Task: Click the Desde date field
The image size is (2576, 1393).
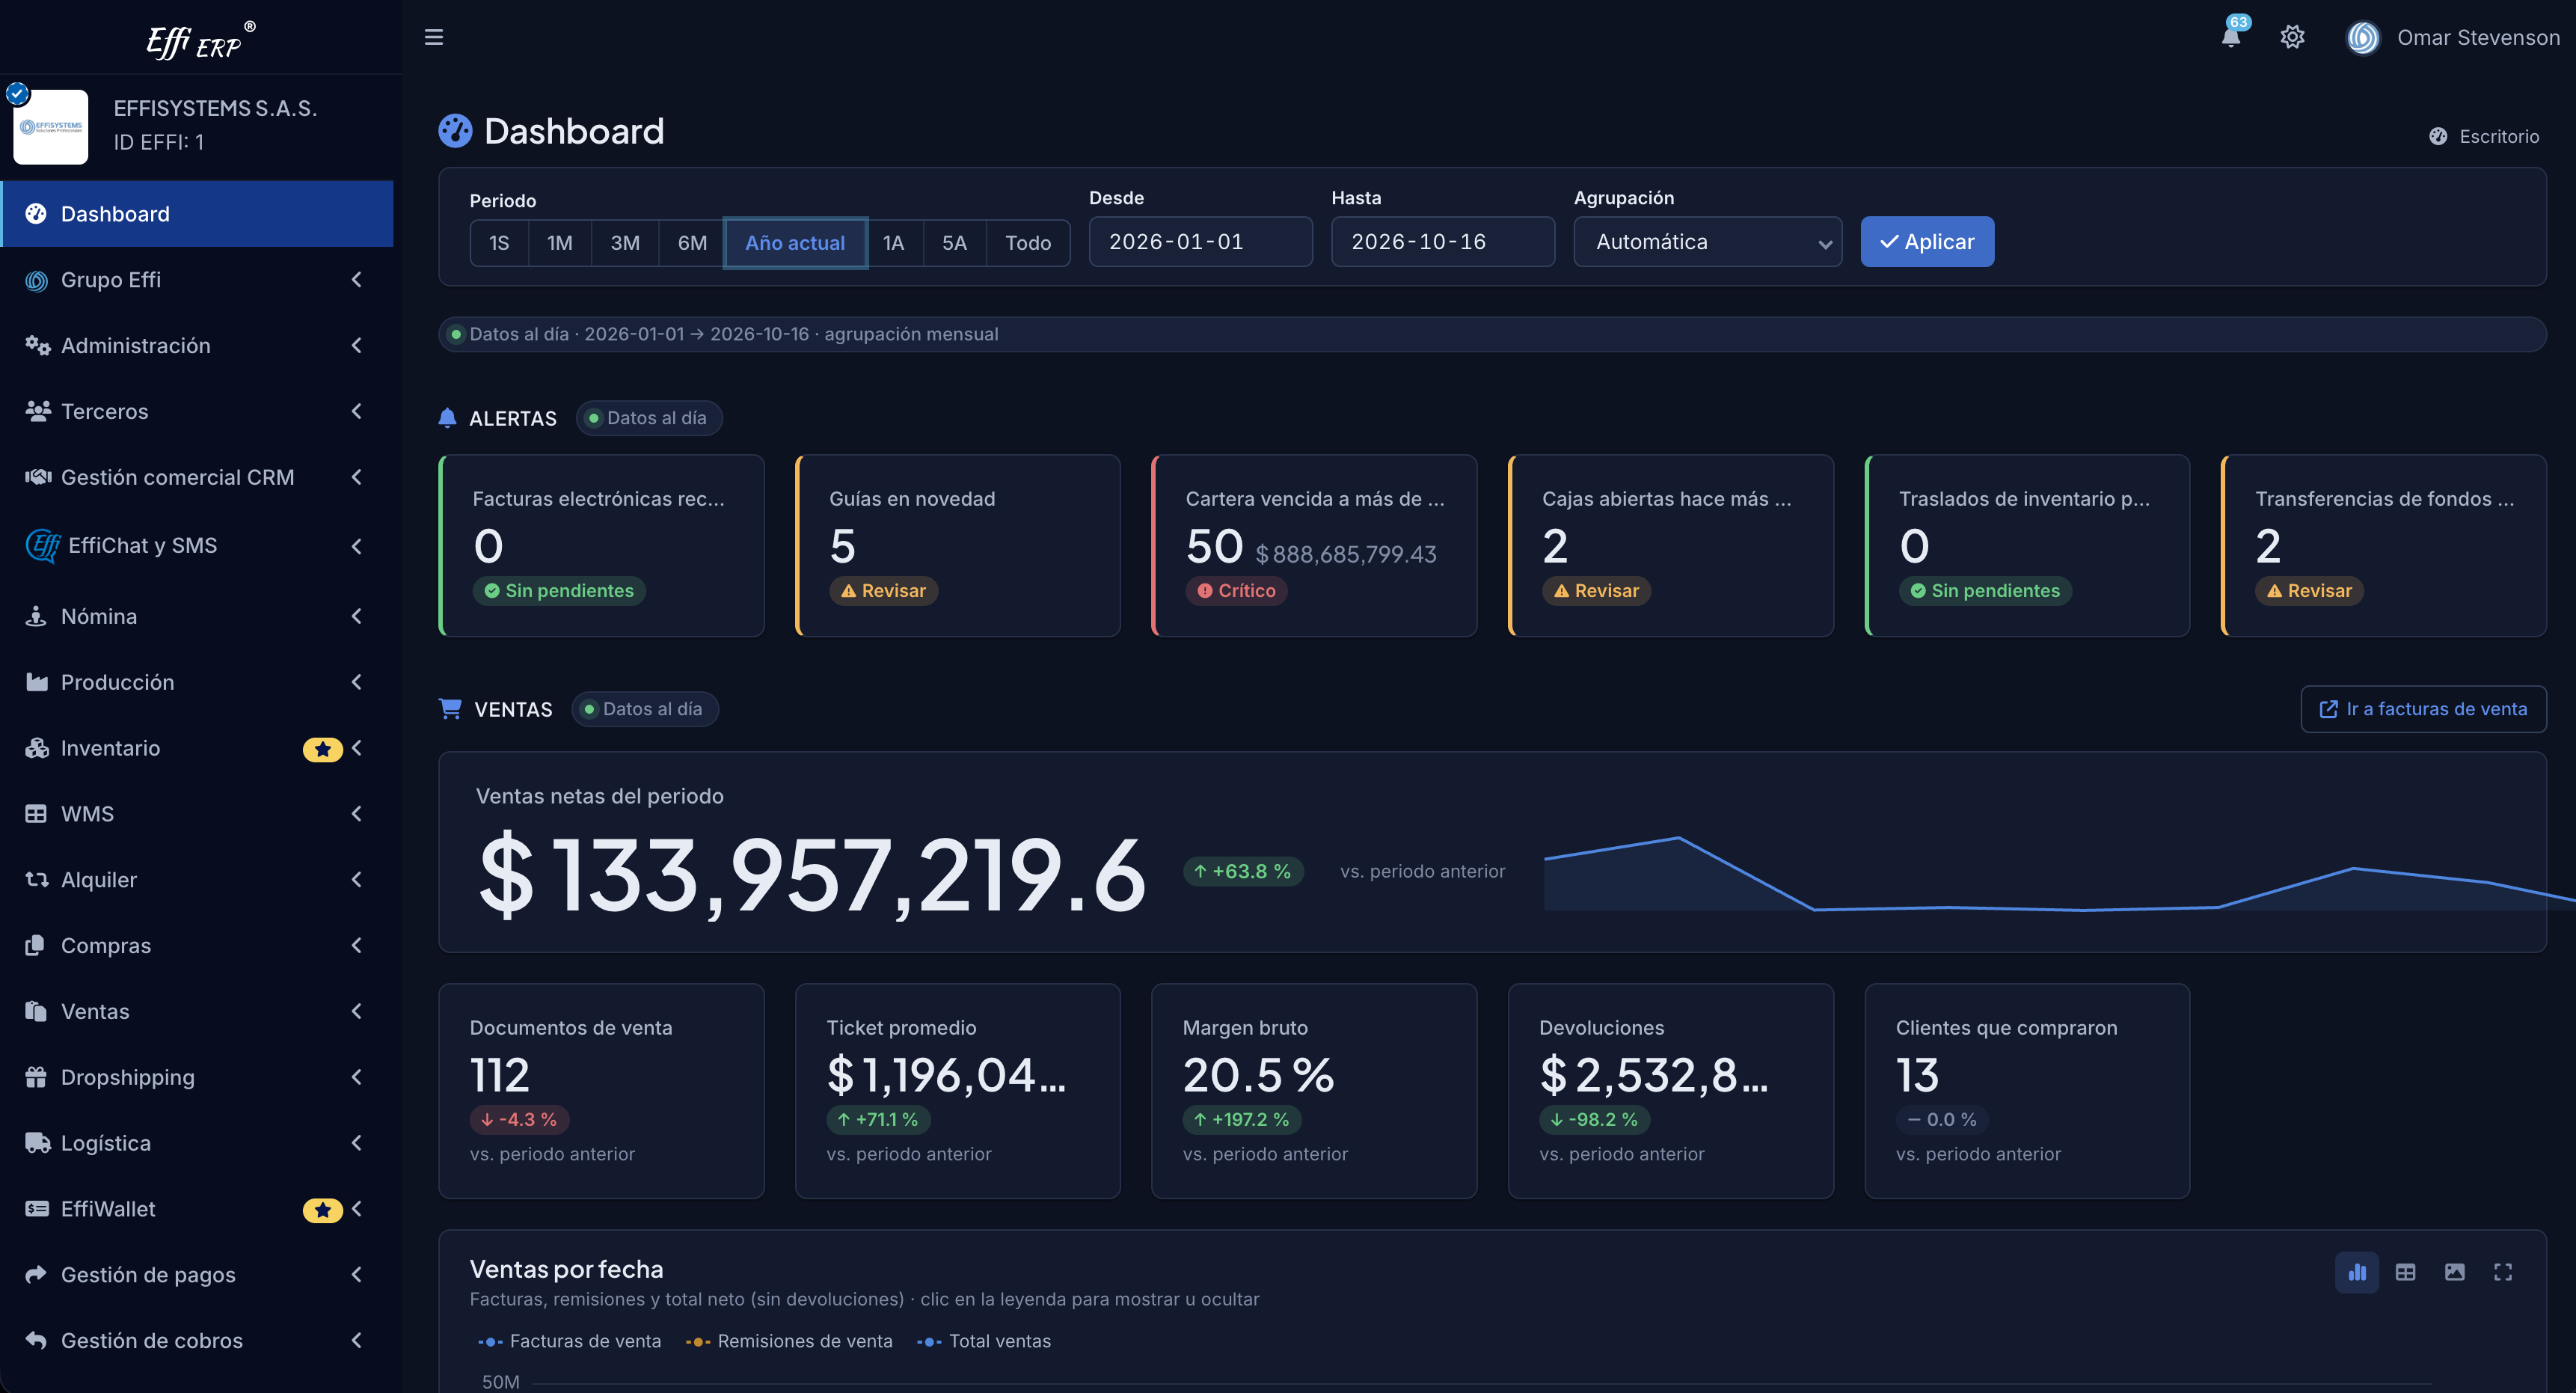Action: pyautogui.click(x=1200, y=242)
